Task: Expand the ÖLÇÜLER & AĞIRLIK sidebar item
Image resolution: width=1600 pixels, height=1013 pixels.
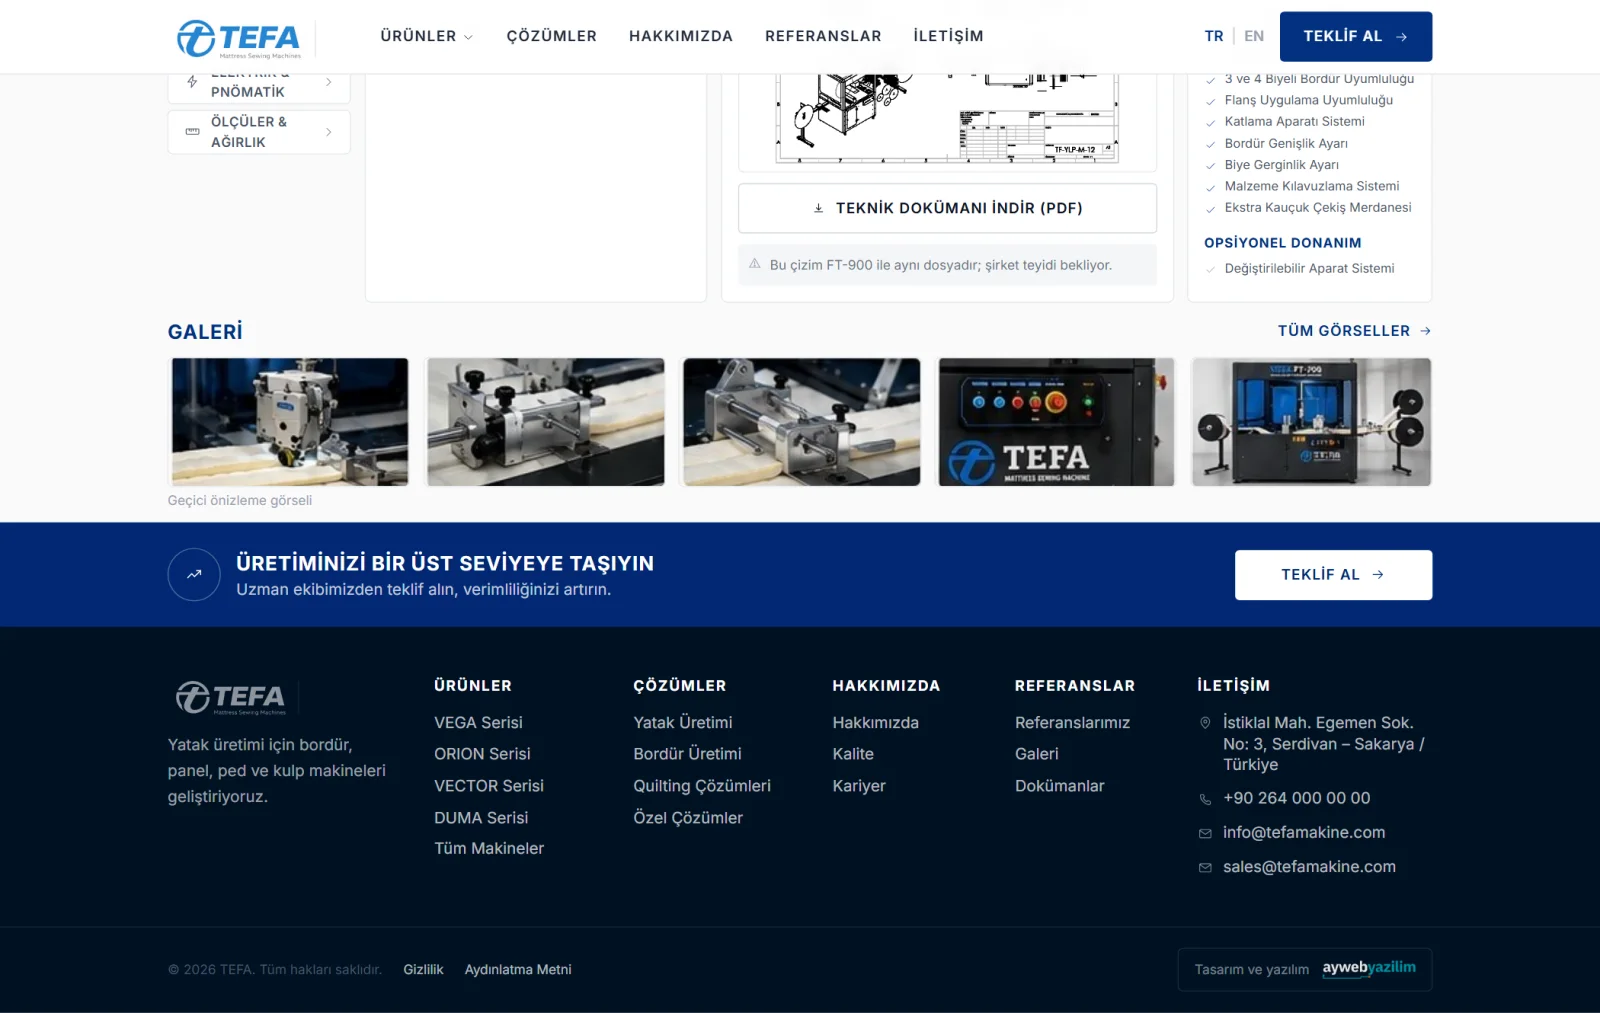Action: coord(259,132)
